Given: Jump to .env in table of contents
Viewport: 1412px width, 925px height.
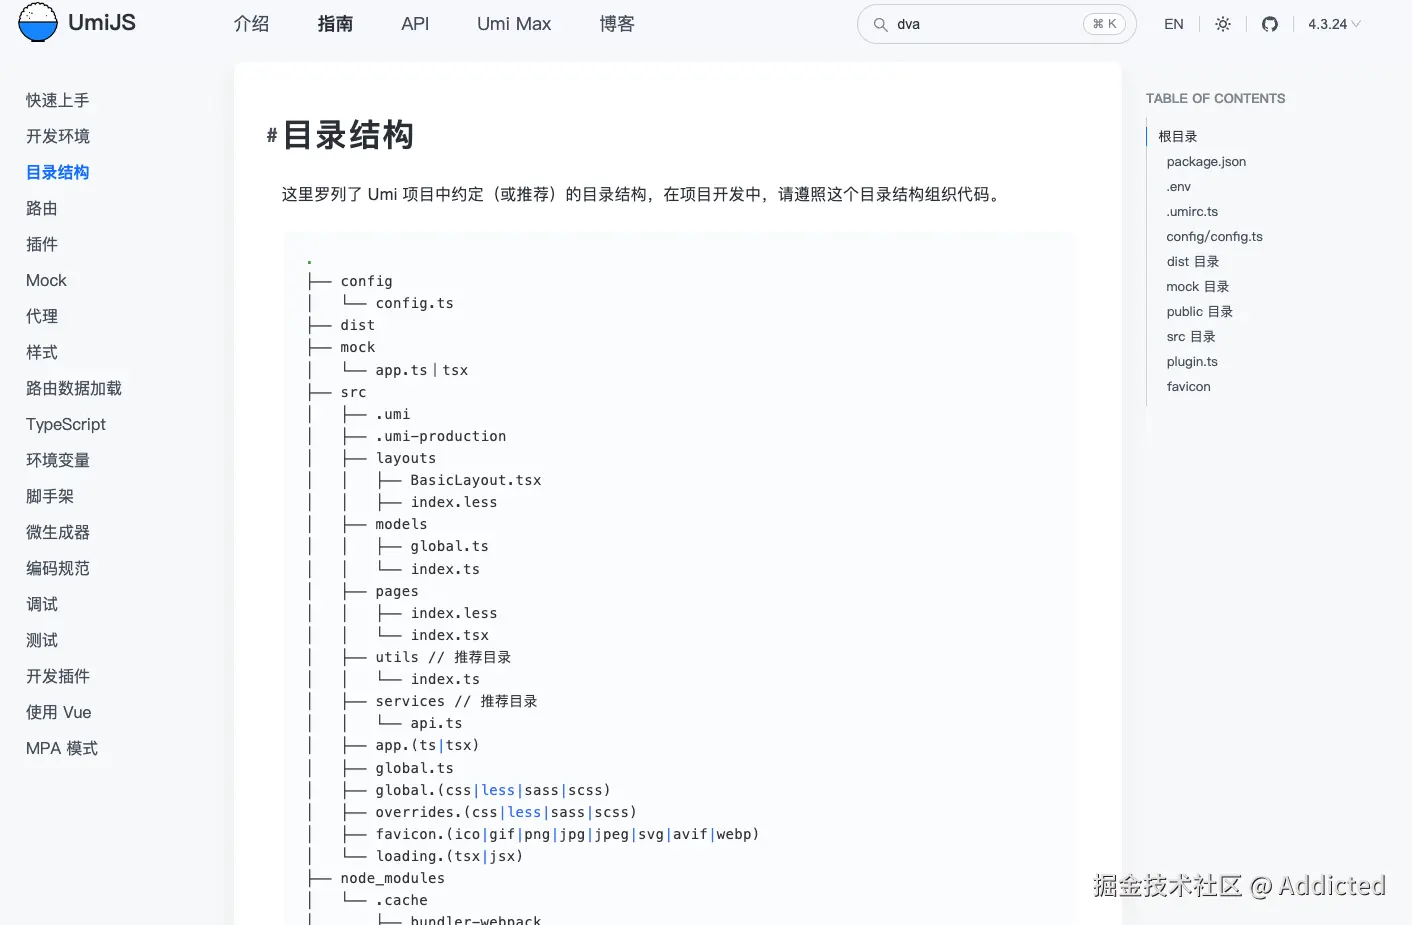Looking at the screenshot, I should pos(1179,186).
